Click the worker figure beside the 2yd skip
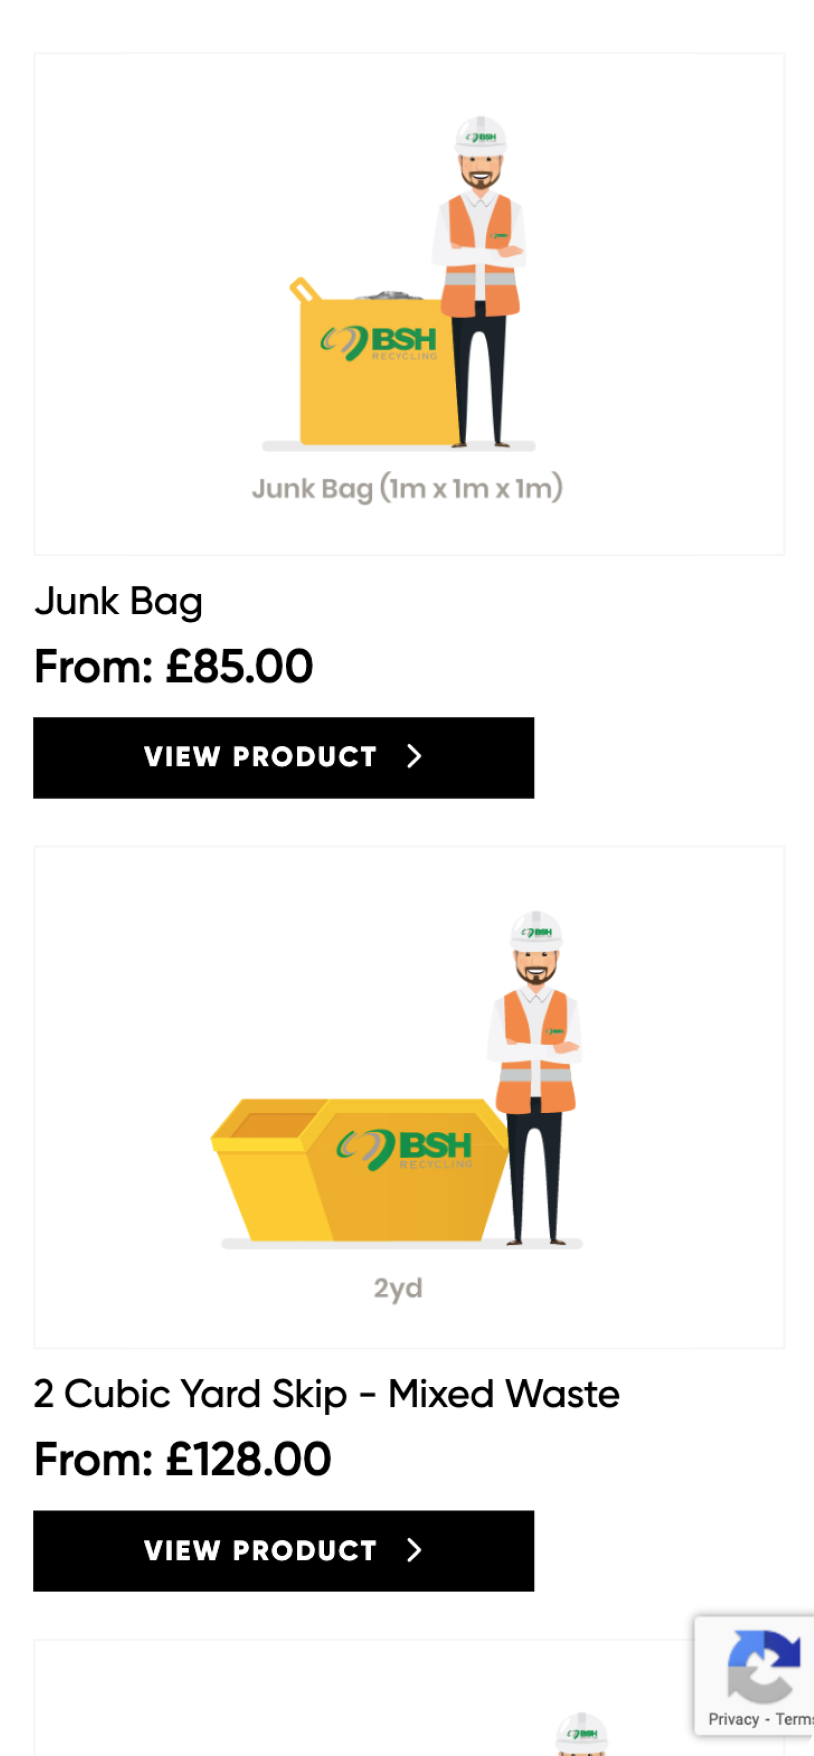 [535, 1078]
